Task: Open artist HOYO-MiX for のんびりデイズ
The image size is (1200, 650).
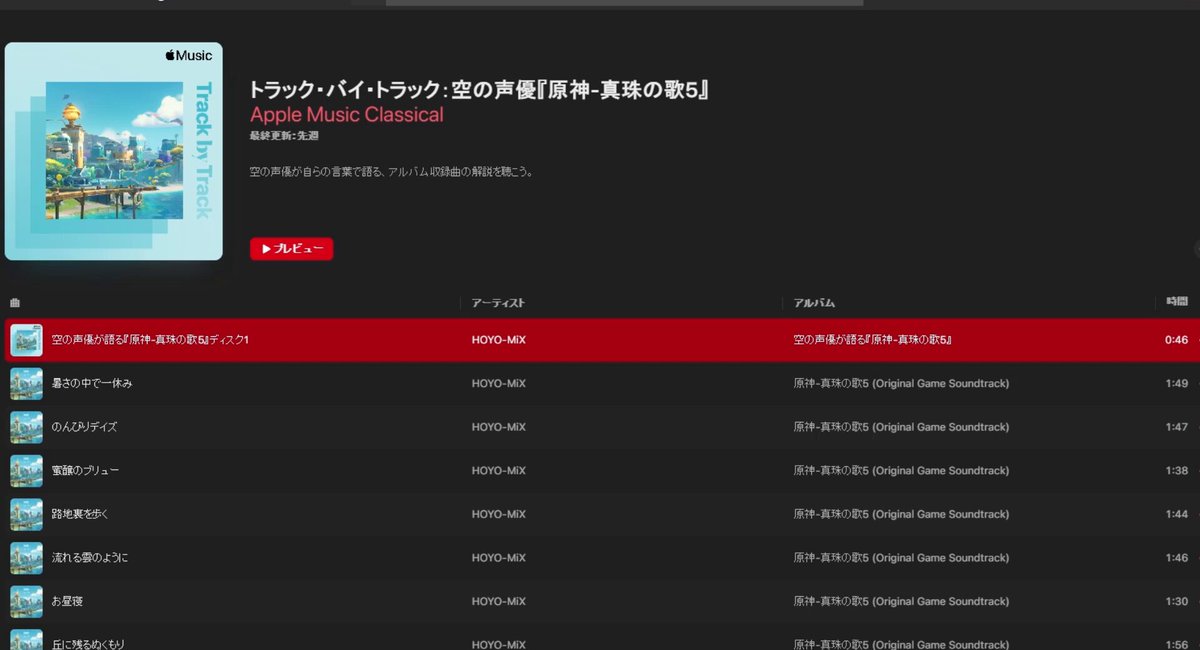Action: [499, 427]
